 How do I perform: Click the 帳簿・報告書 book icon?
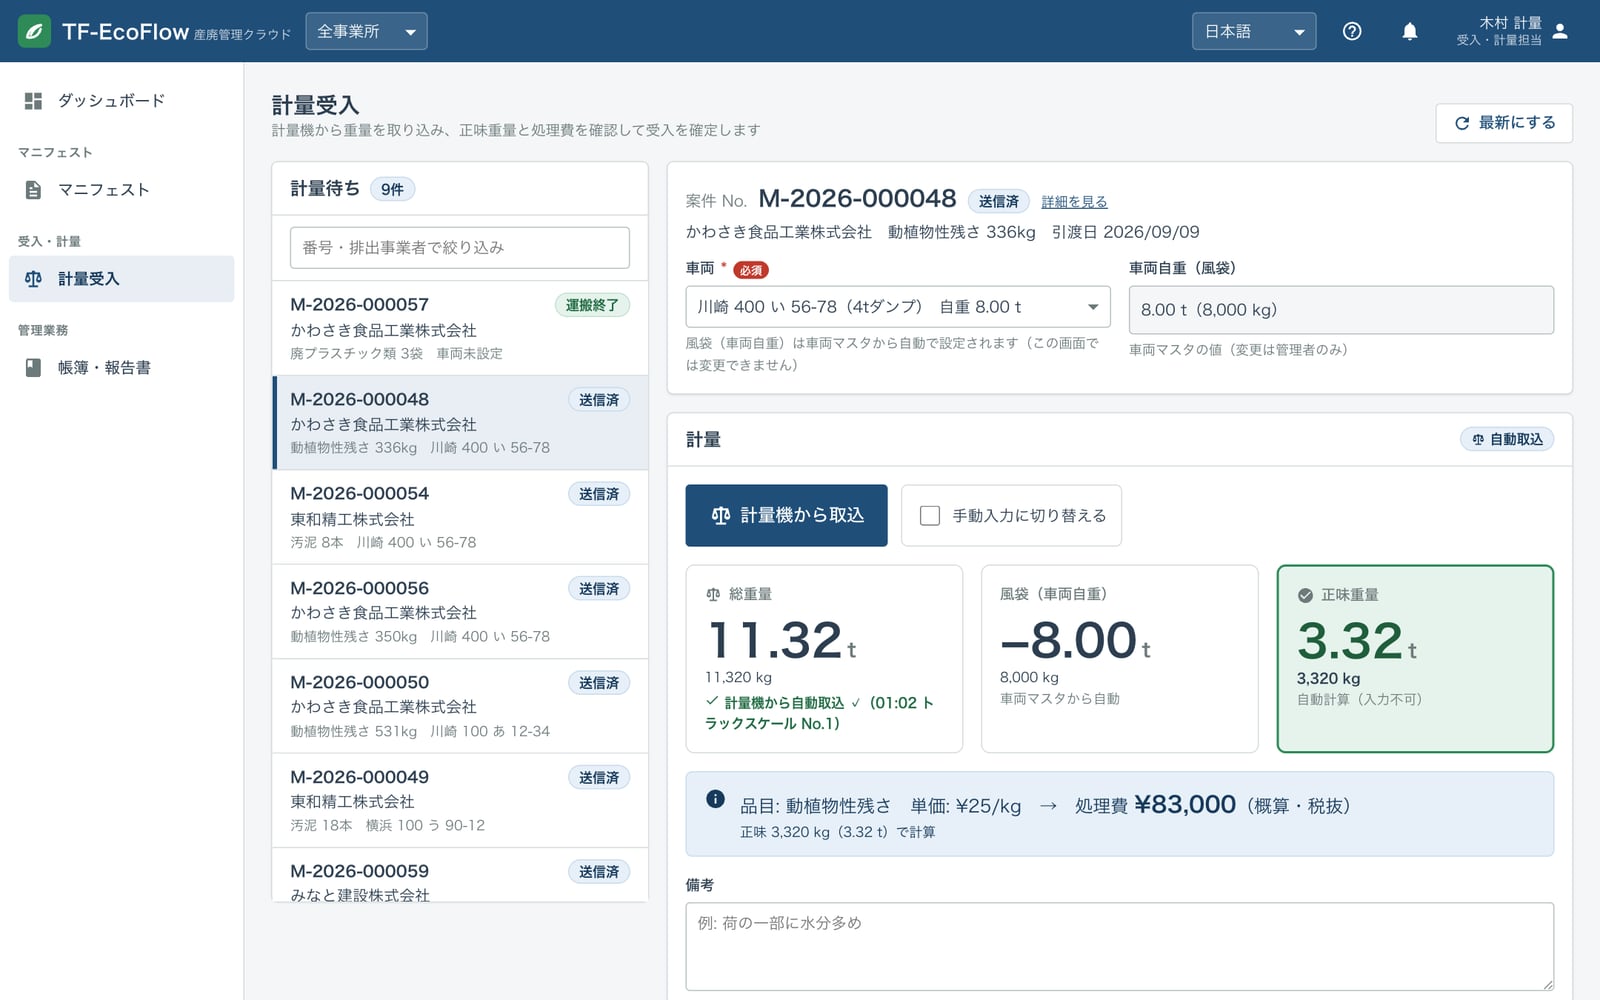[x=33, y=368]
